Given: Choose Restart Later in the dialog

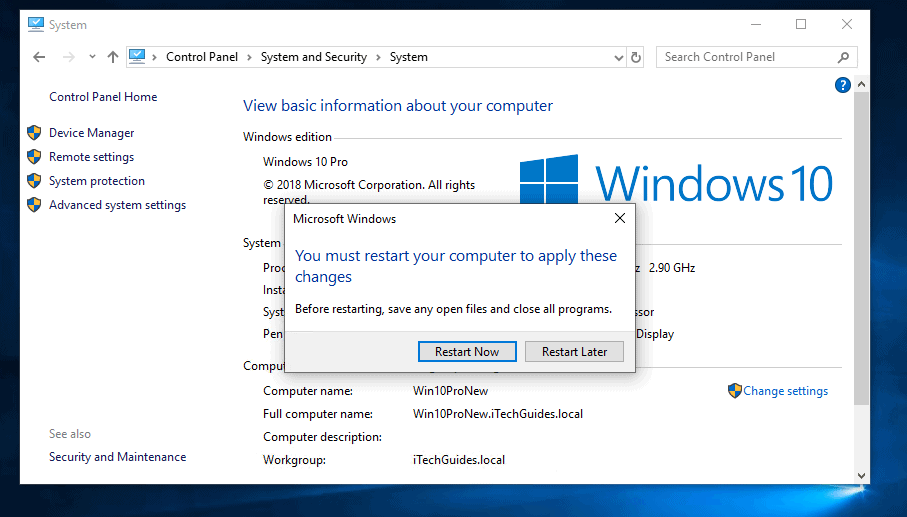Looking at the screenshot, I should tap(574, 352).
